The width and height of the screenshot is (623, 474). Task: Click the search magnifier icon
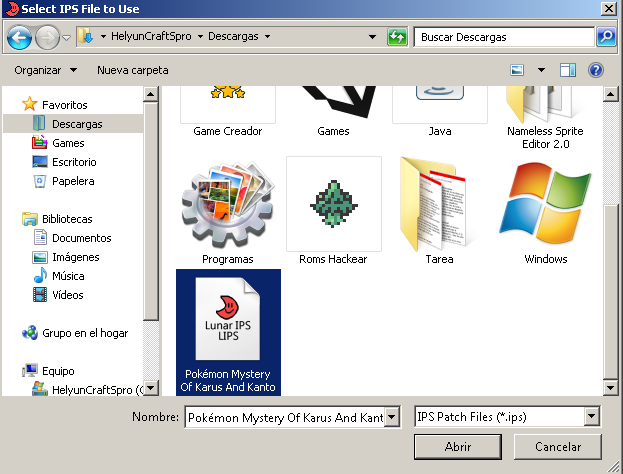(x=606, y=37)
